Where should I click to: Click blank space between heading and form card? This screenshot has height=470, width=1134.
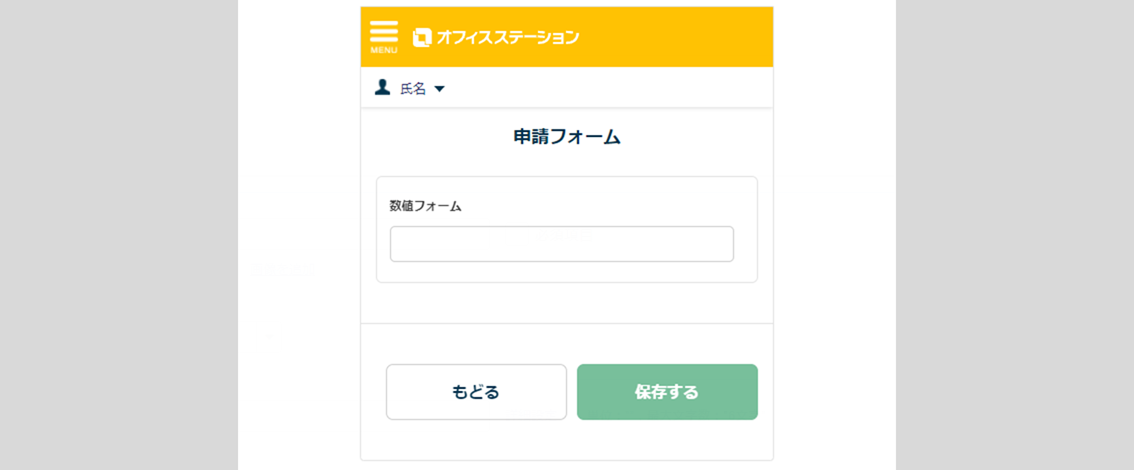coord(567,163)
